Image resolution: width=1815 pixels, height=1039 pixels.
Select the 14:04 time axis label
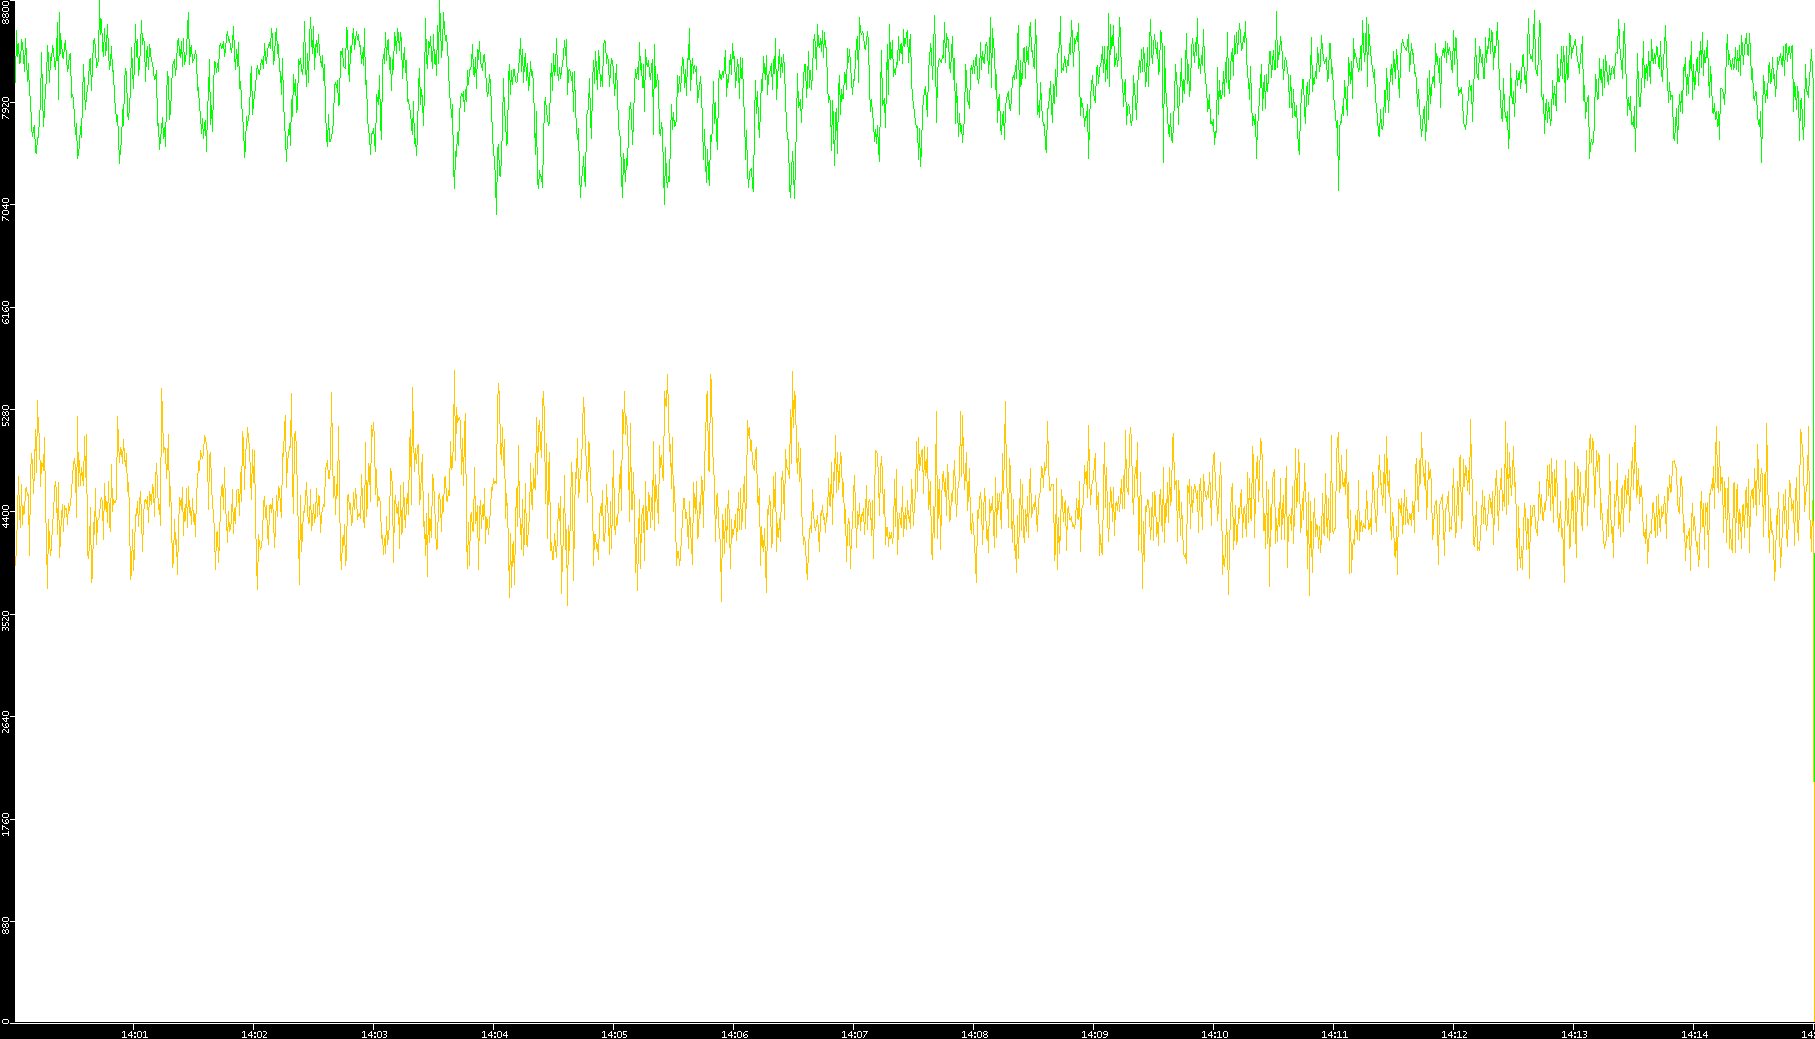494,1034
